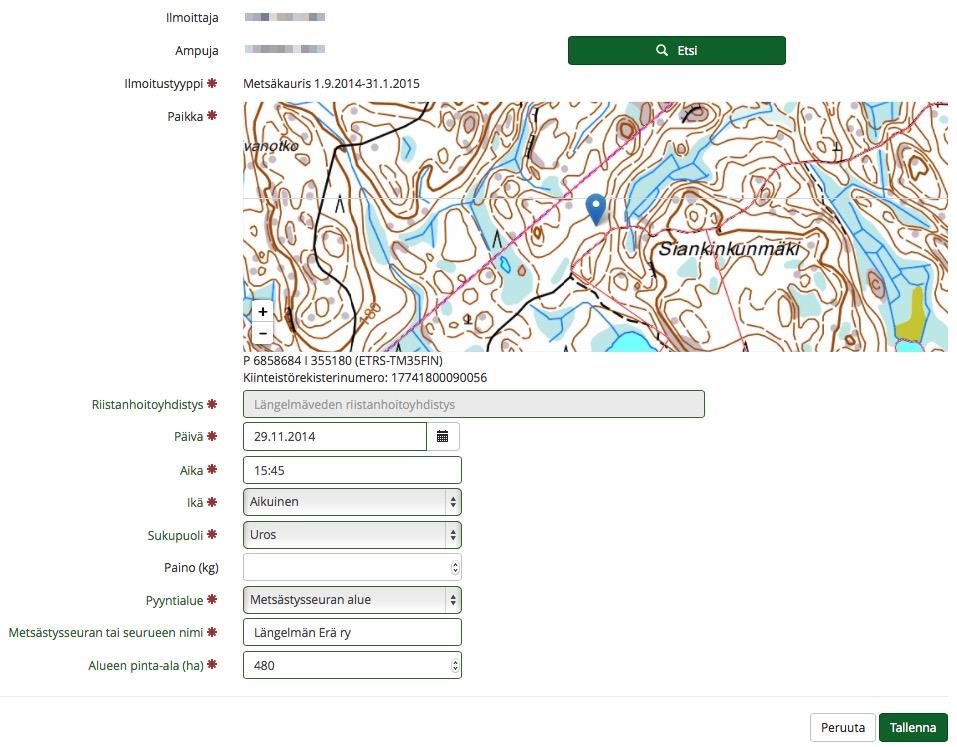Cancel with the Peruuta button
This screenshot has width=957, height=747.
[842, 727]
